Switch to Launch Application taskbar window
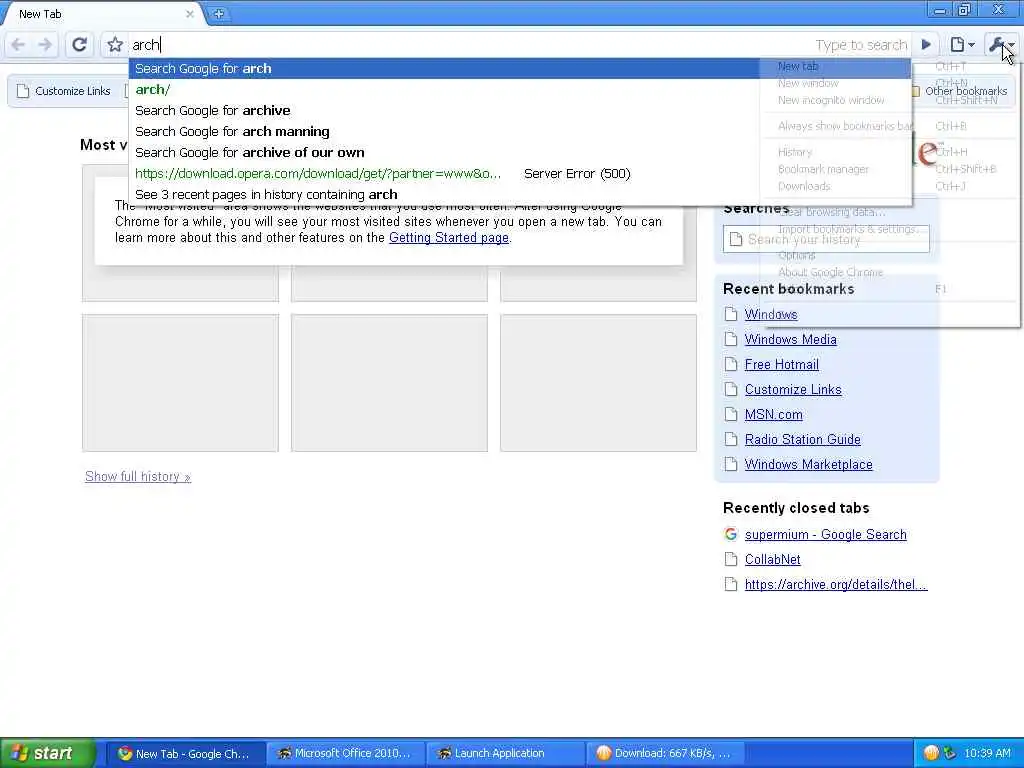 point(505,754)
